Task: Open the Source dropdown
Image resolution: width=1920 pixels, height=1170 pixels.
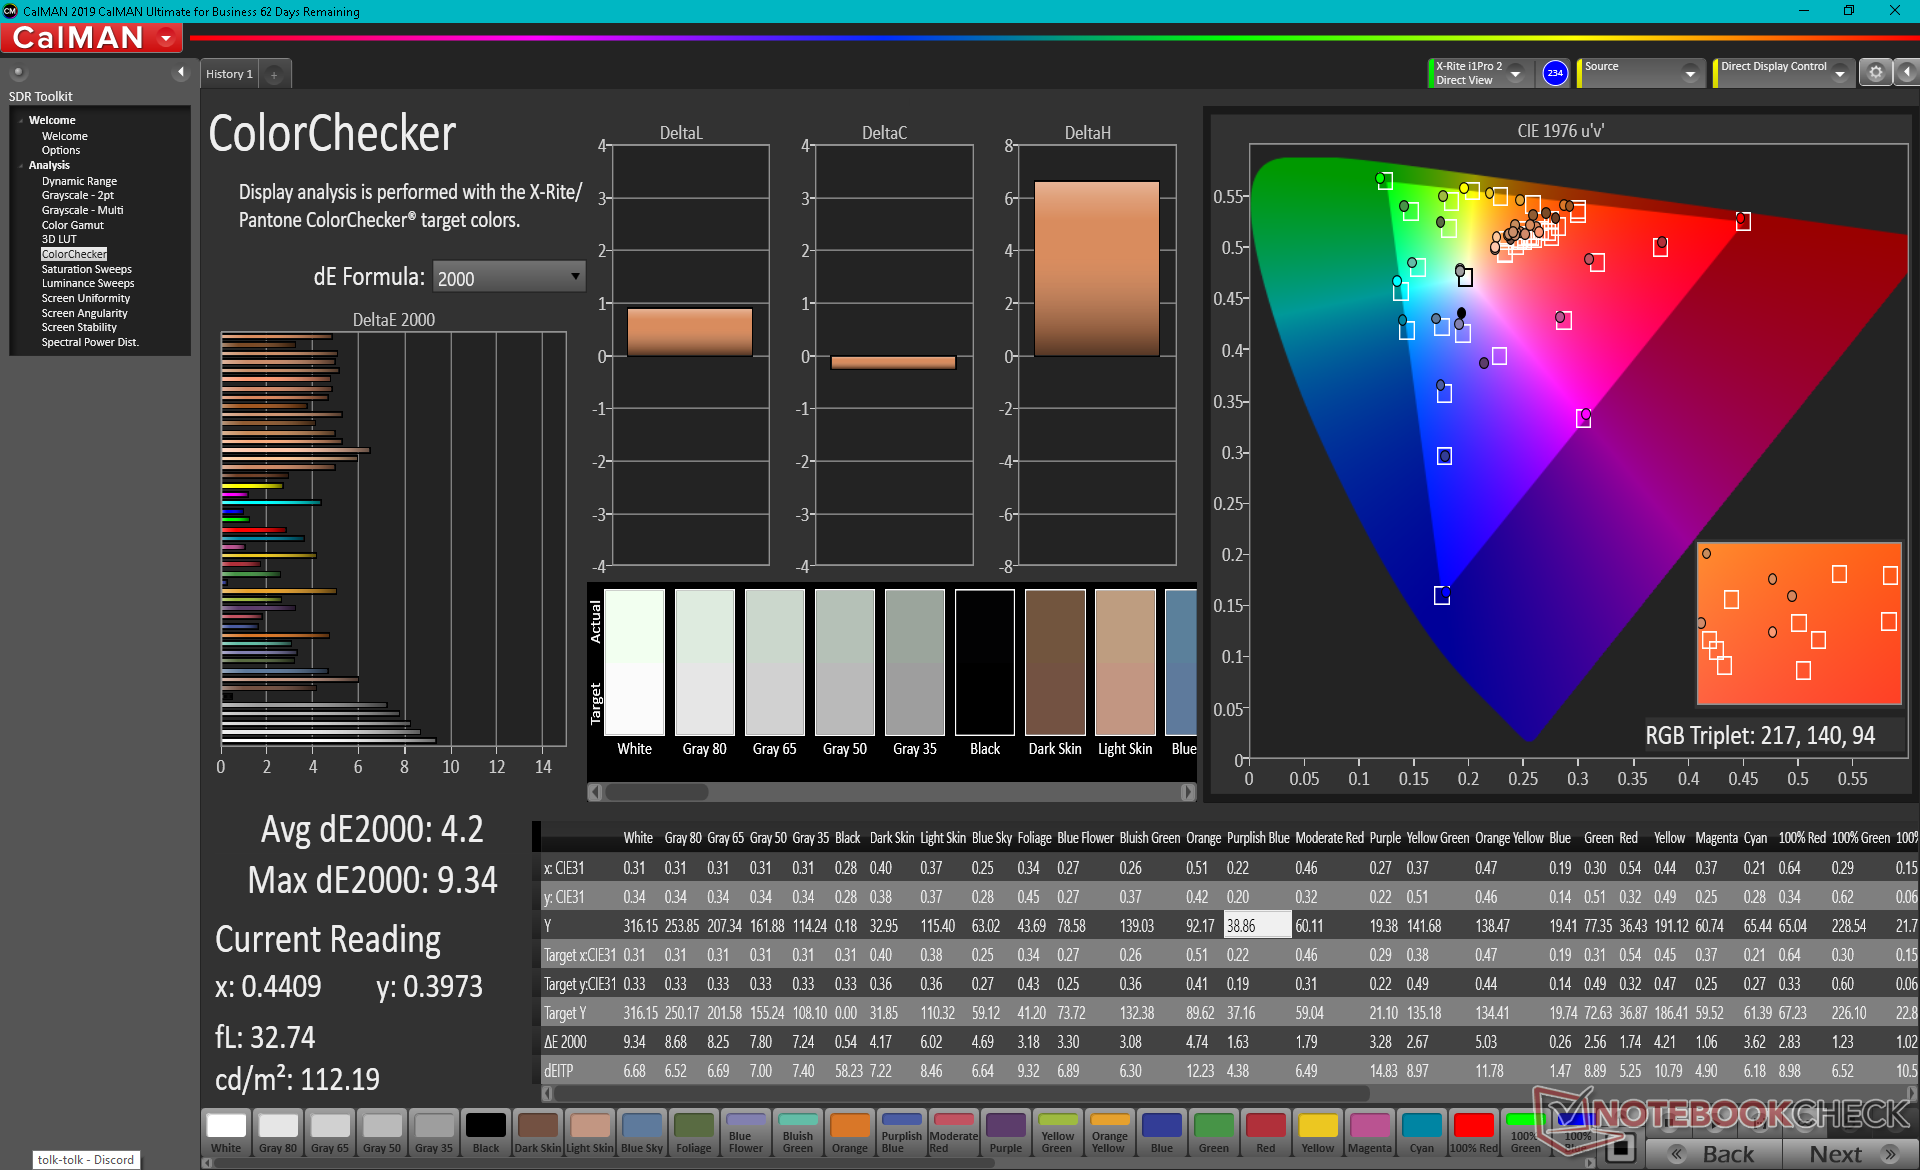Action: 1689,74
